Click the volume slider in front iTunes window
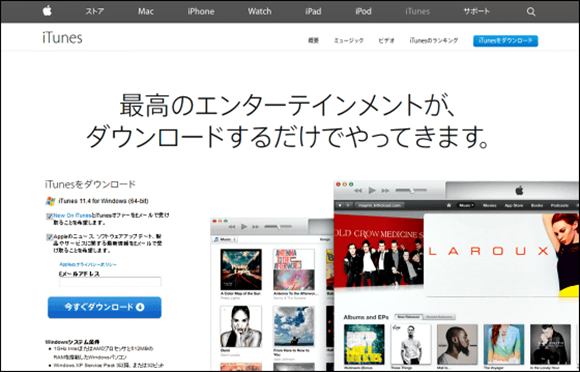This screenshot has height=372, width=580. (411, 190)
